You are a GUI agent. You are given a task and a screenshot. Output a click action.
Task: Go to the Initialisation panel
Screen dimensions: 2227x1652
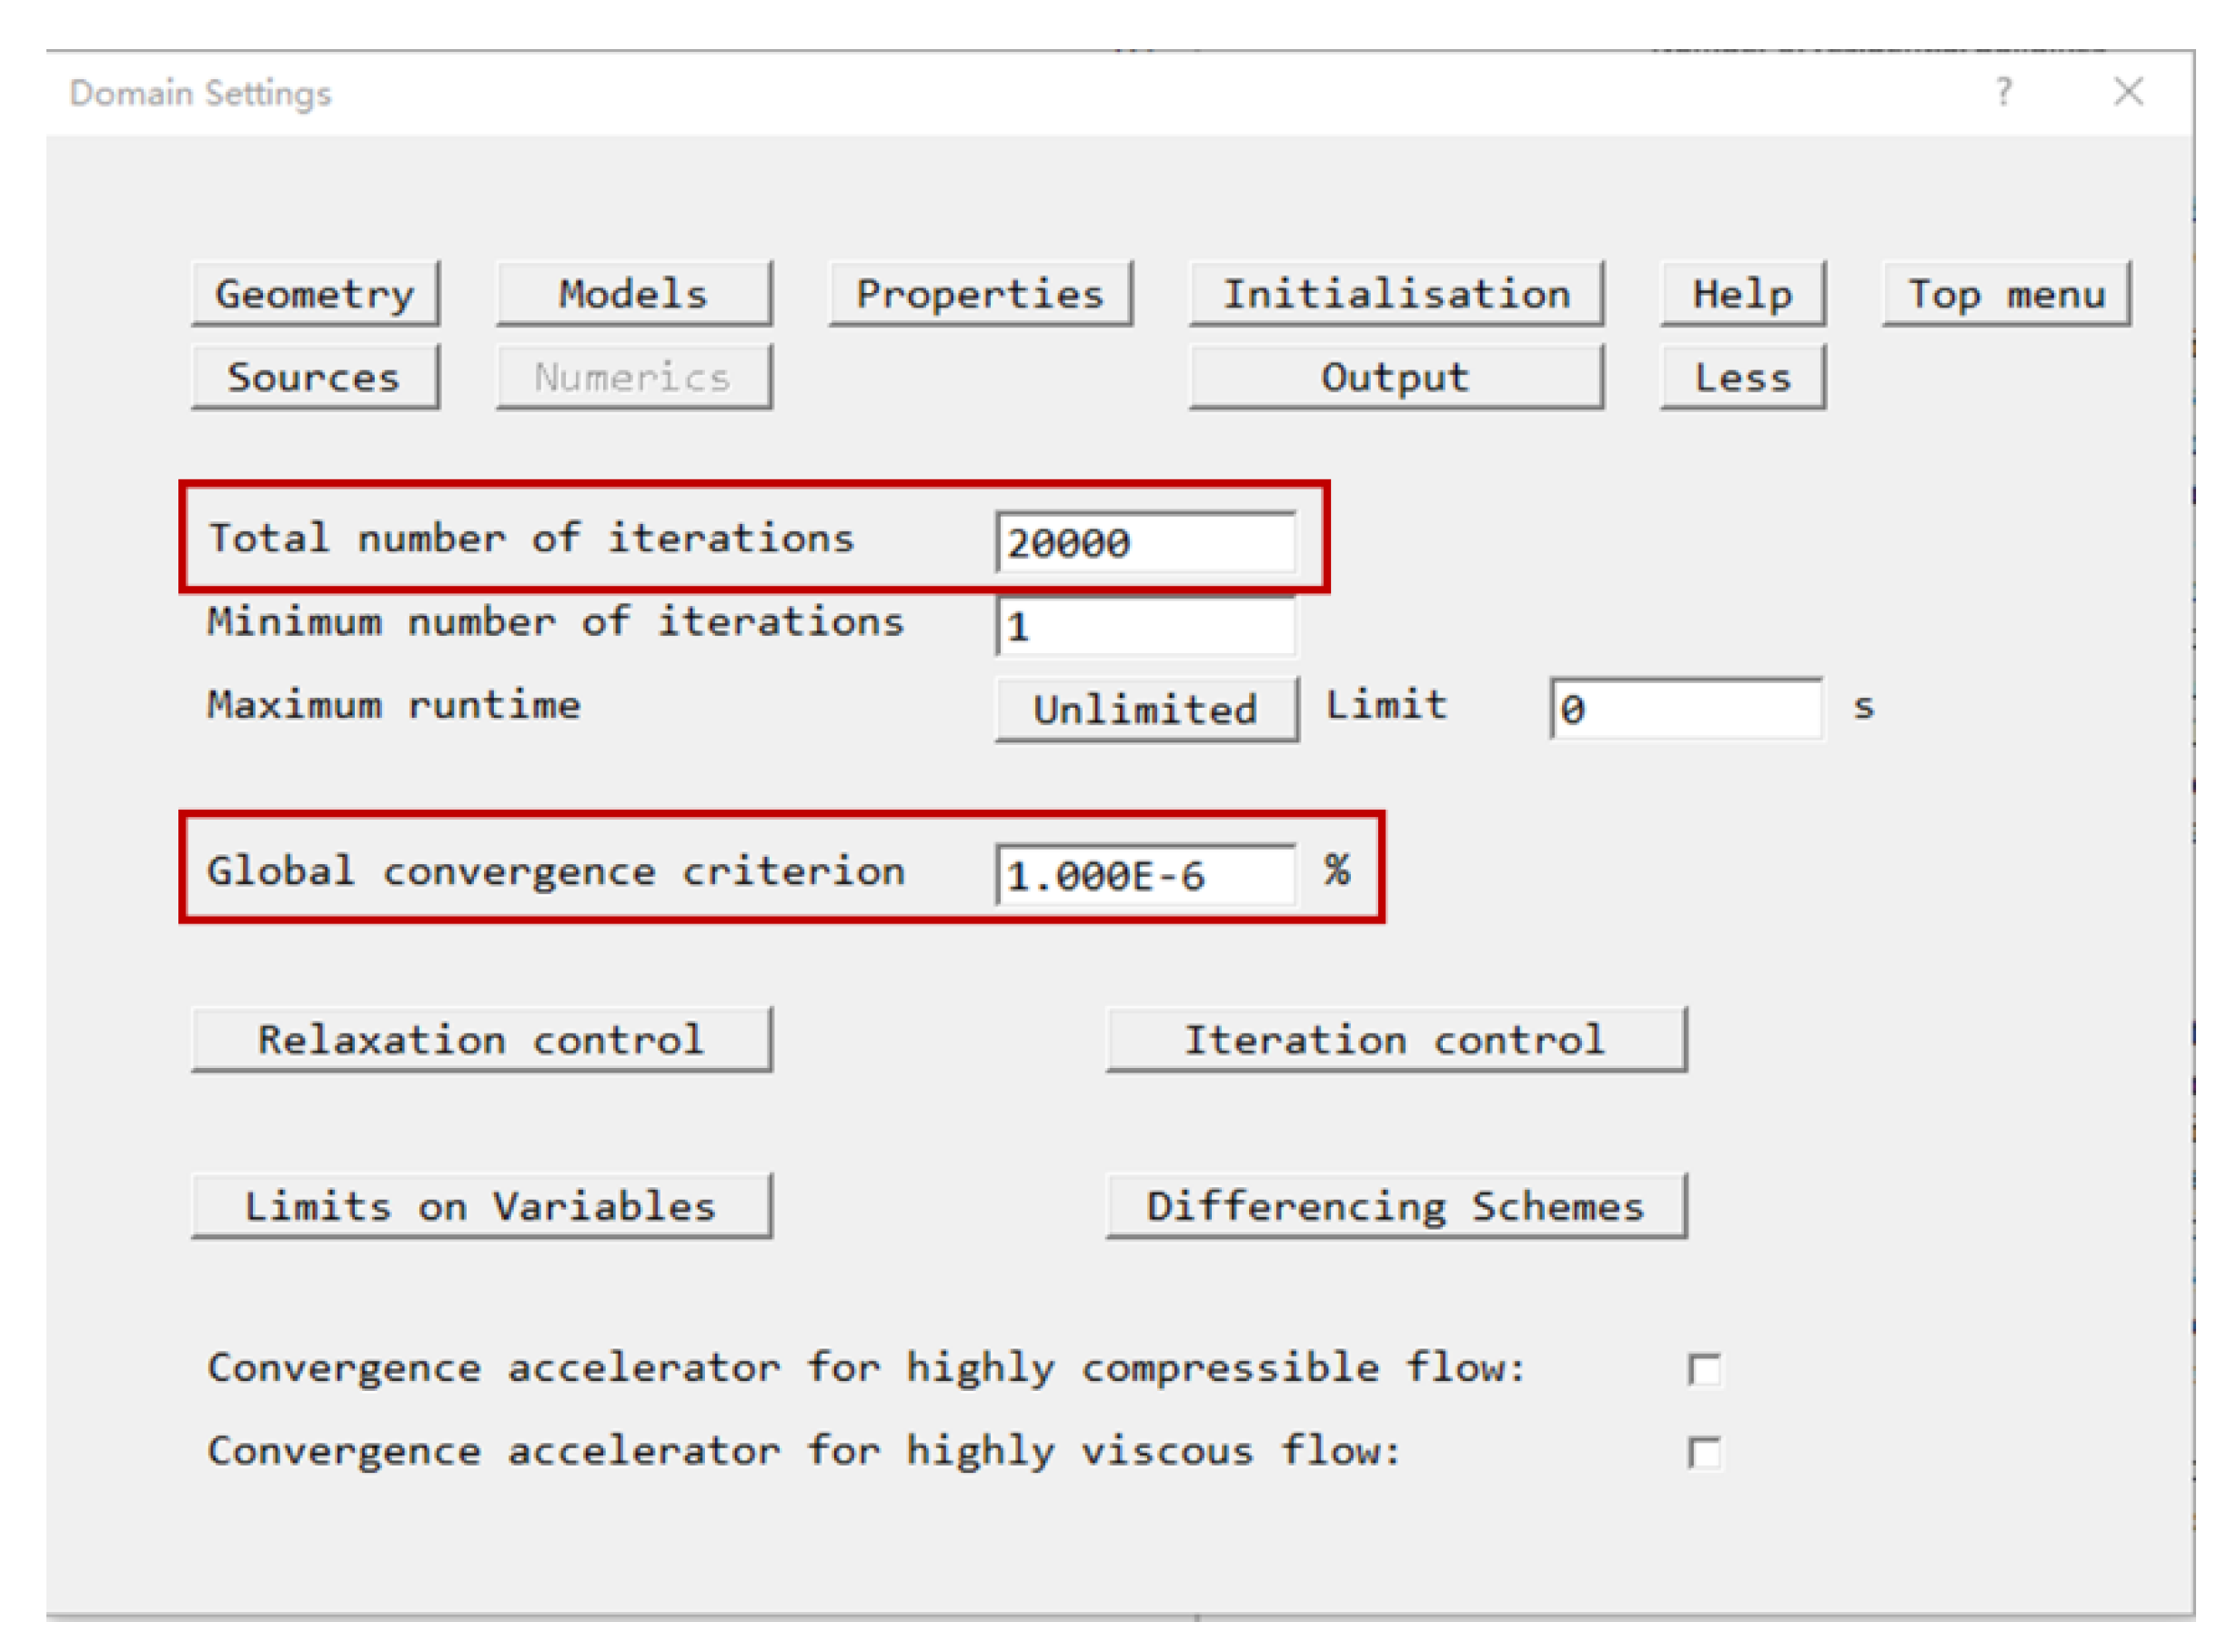point(1395,294)
